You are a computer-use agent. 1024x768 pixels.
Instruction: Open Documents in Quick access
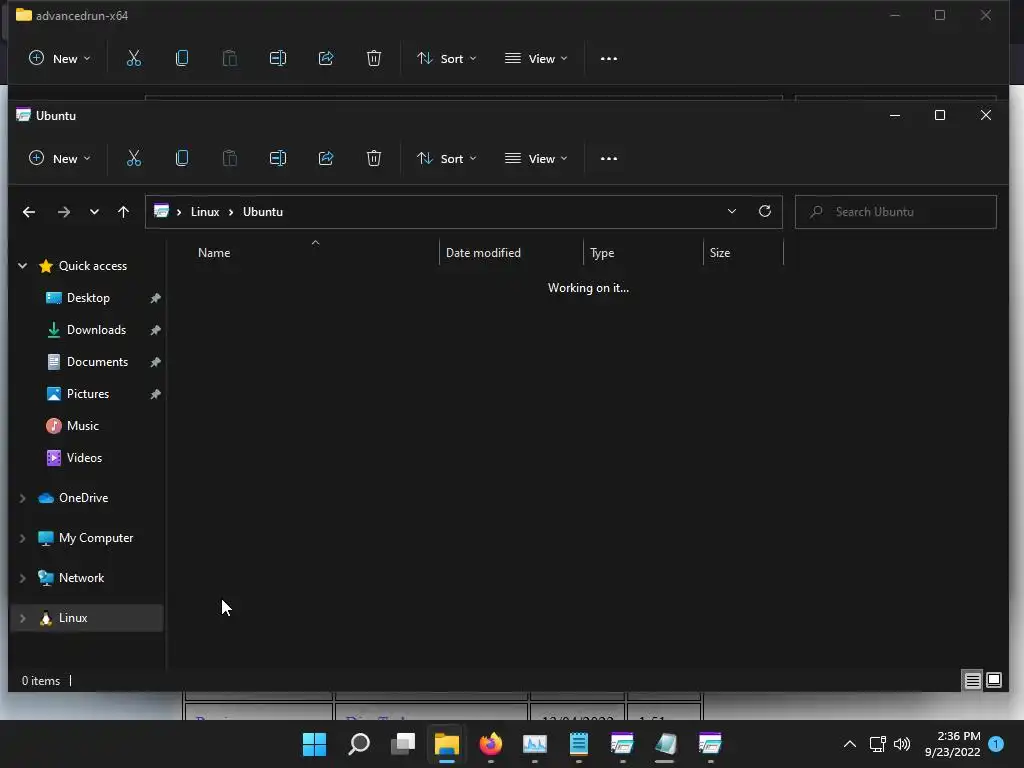[x=97, y=362]
